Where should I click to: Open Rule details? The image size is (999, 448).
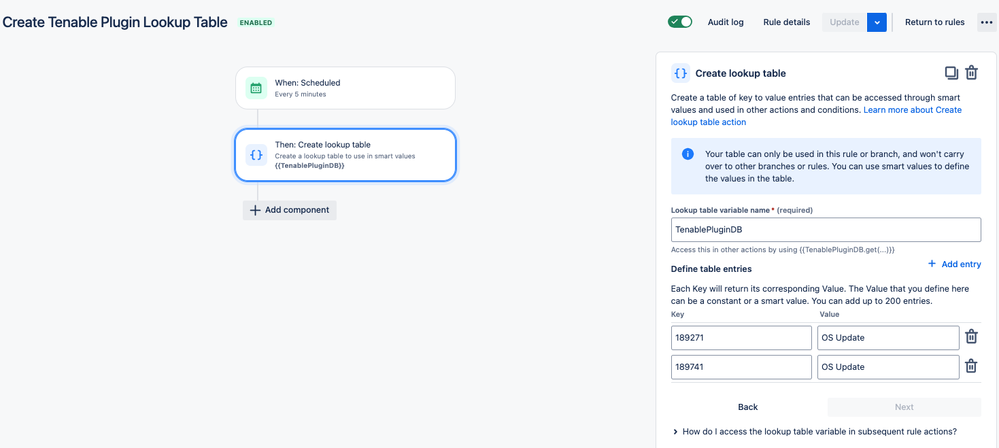[x=786, y=22]
